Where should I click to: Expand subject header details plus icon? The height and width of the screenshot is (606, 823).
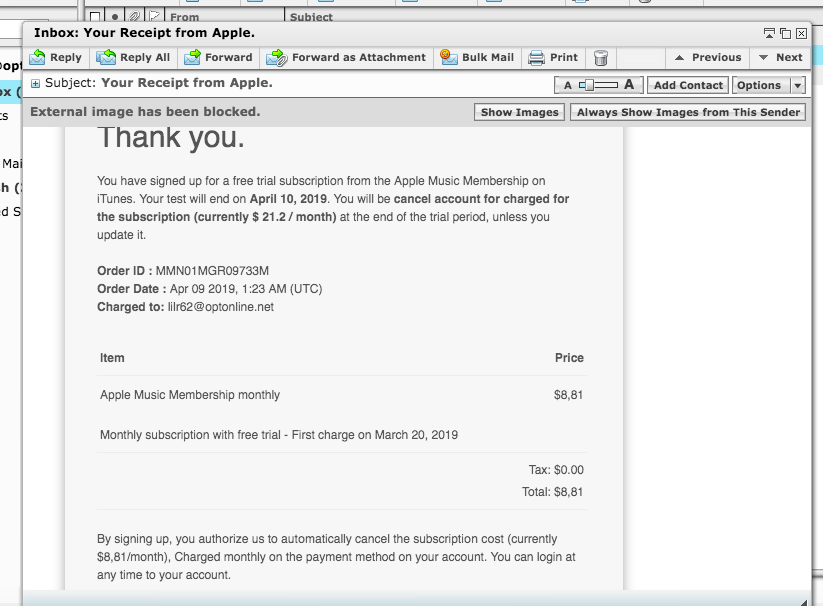click(x=35, y=83)
